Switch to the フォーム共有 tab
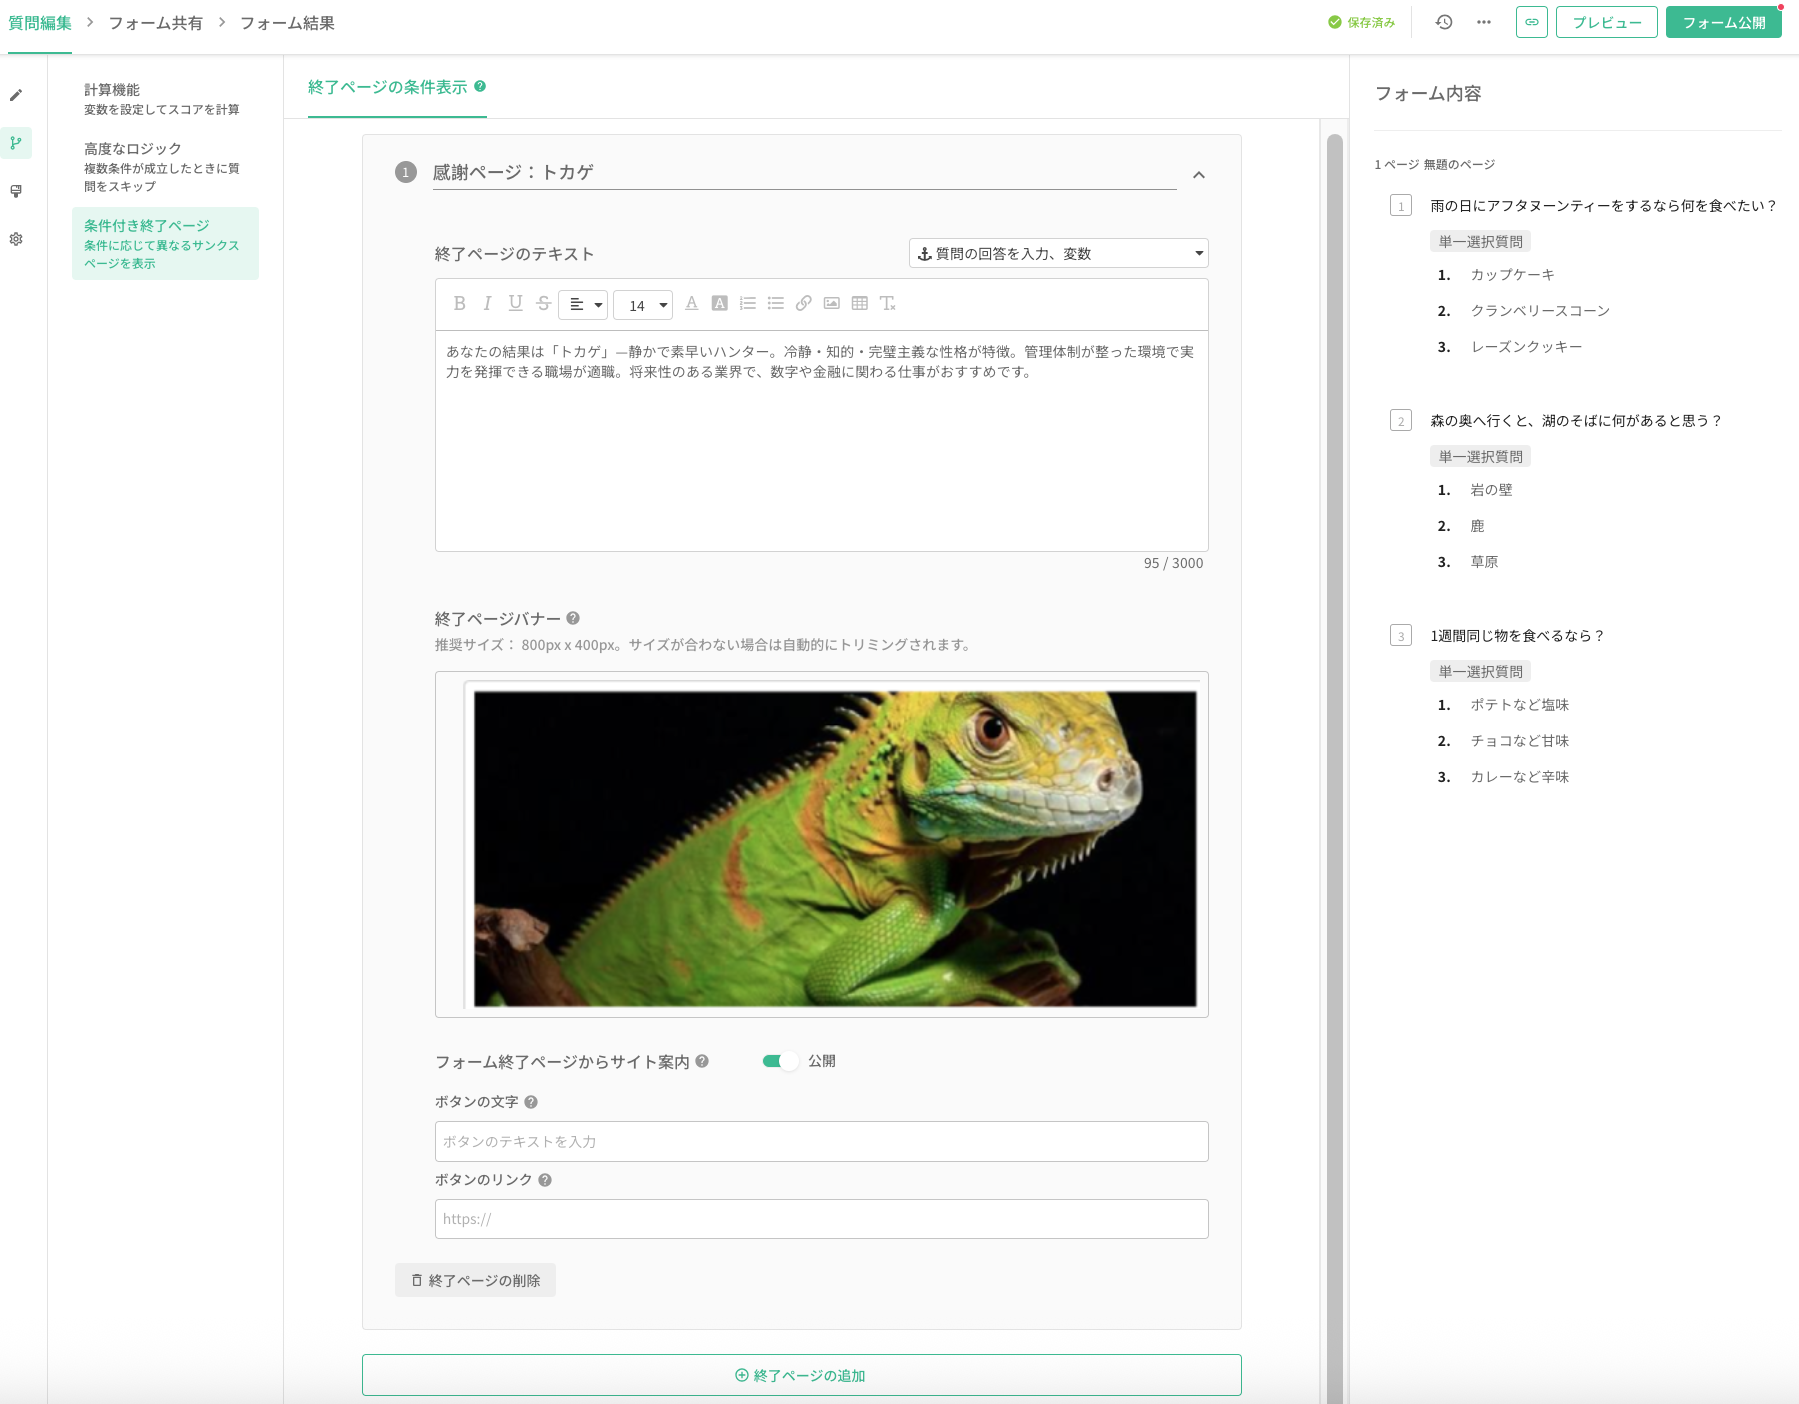 coord(155,23)
